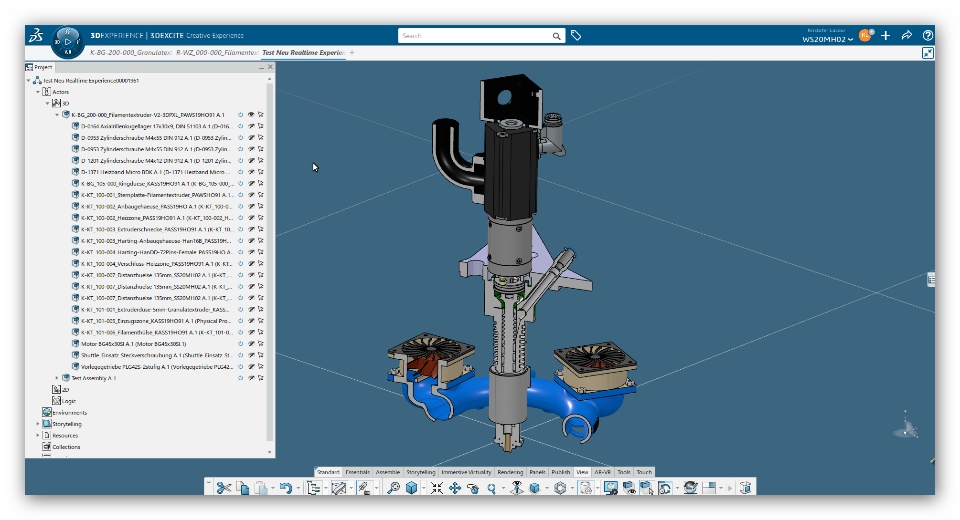
Task: Toggle visibility eye for K-BG_200-000_Filamentextruder row
Action: pos(250,115)
